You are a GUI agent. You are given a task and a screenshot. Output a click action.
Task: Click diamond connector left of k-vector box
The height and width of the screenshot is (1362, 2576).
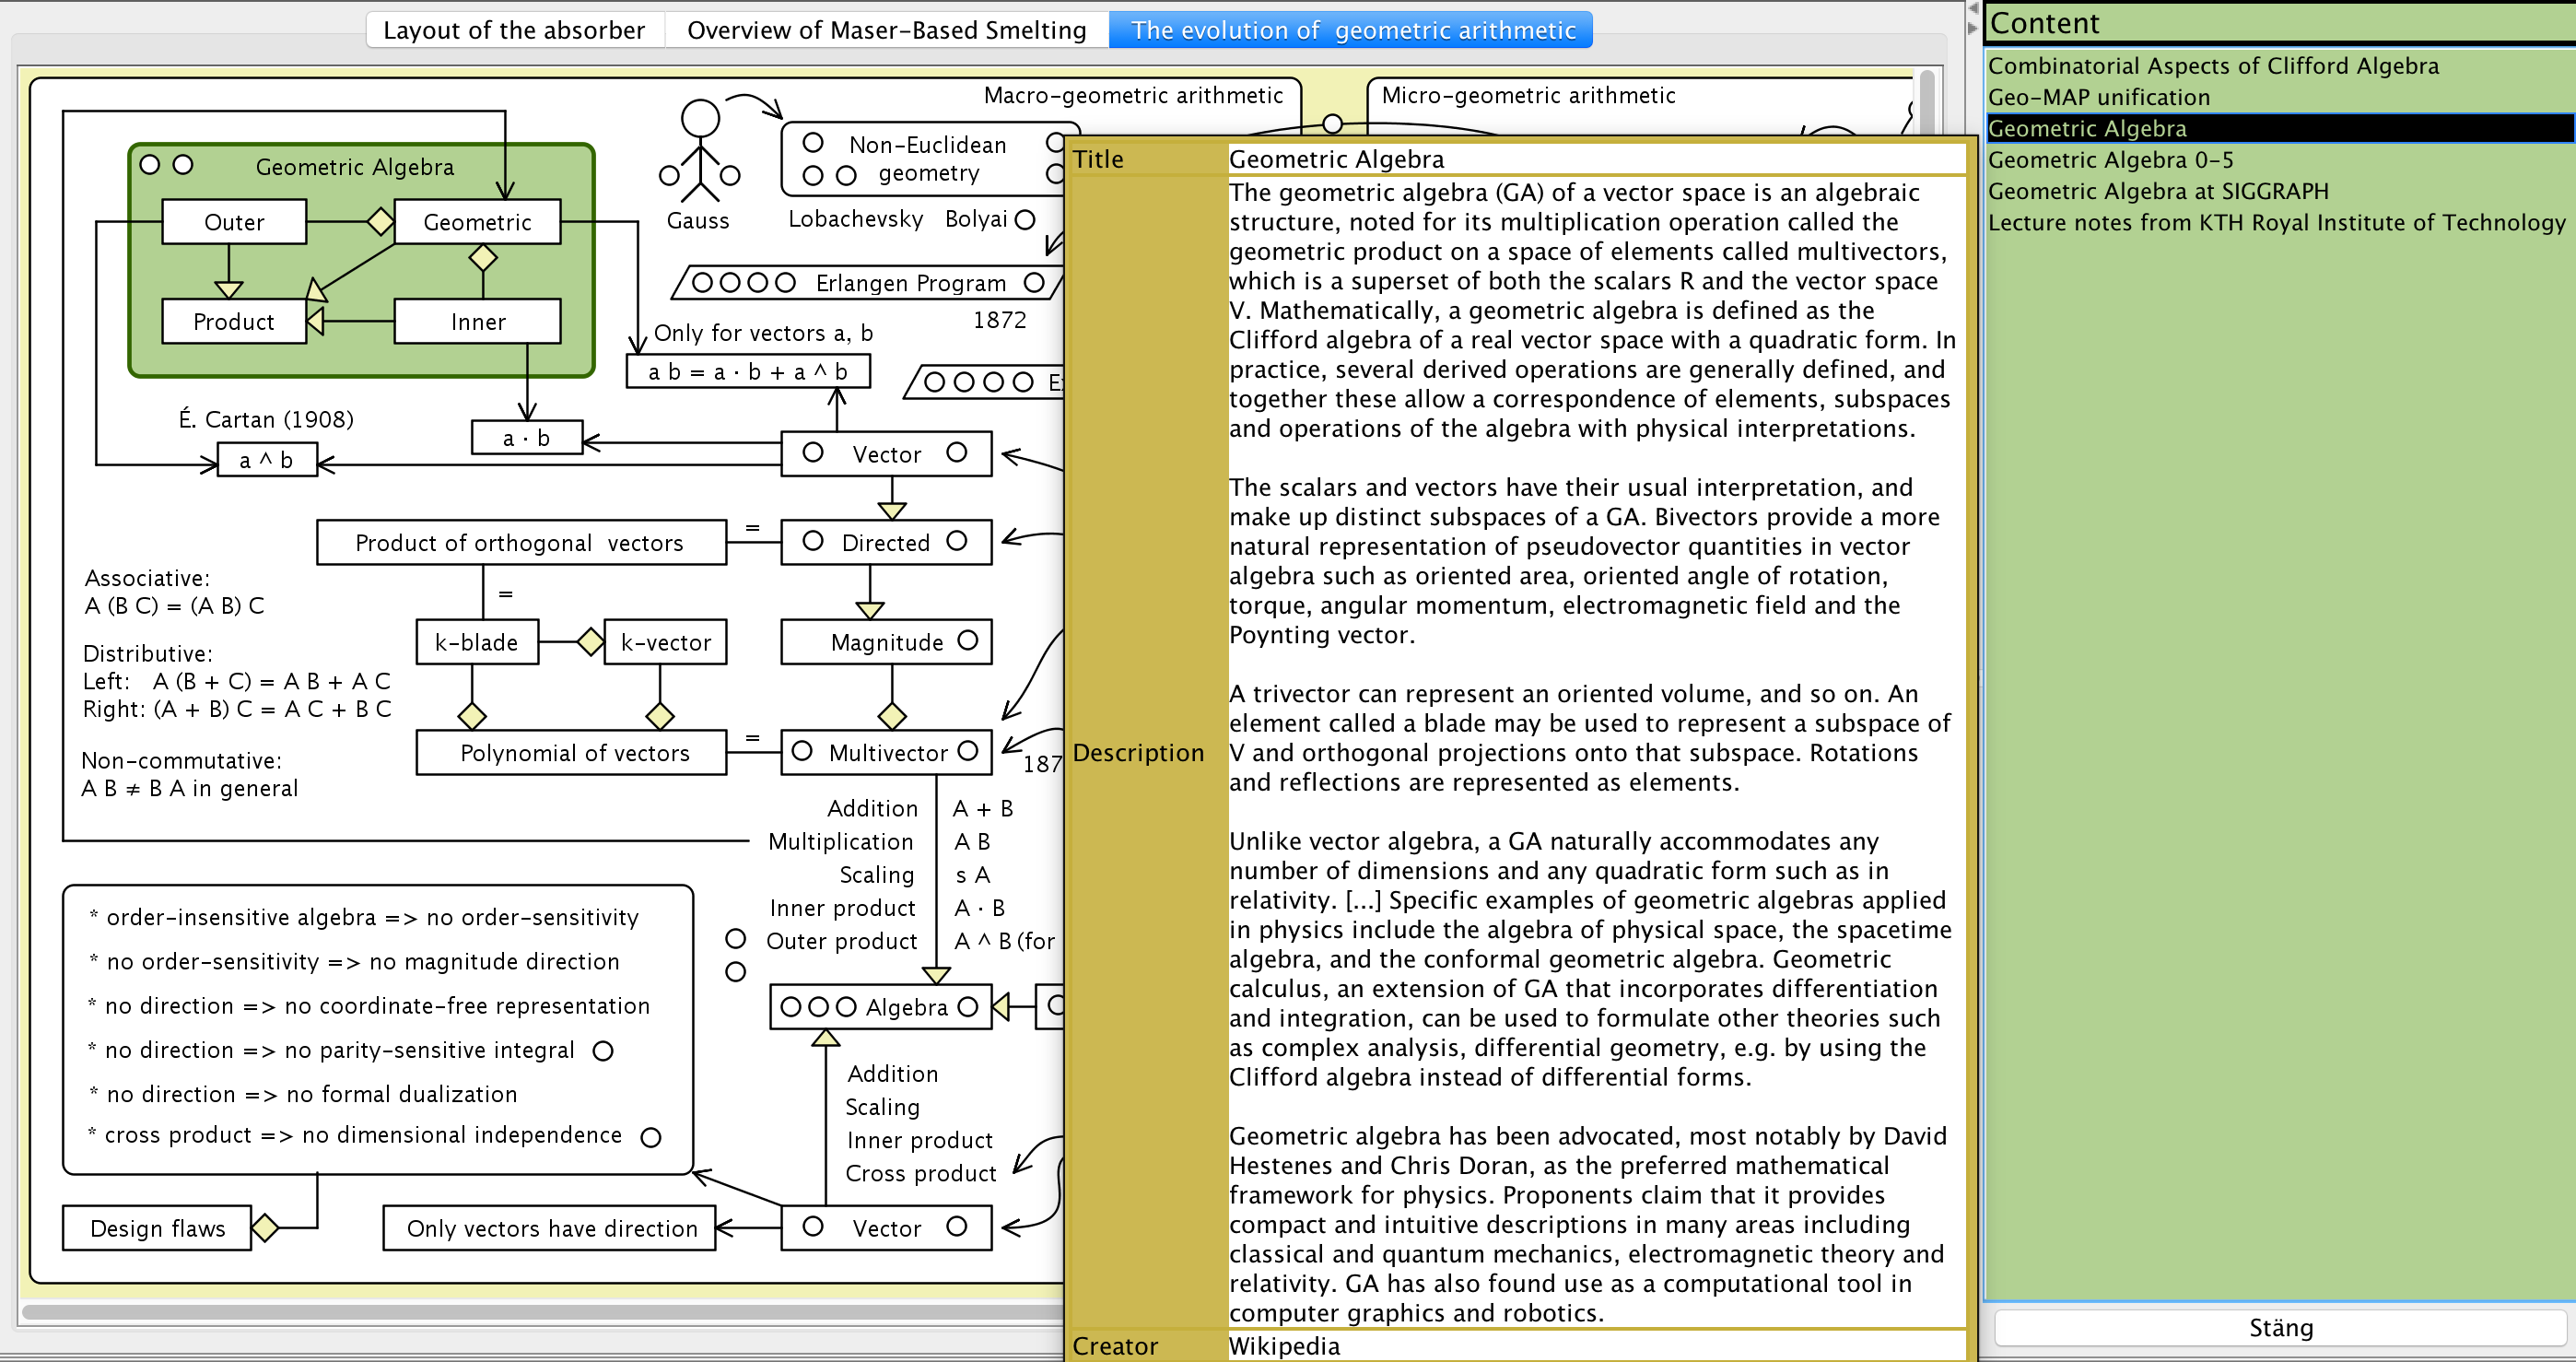point(591,641)
